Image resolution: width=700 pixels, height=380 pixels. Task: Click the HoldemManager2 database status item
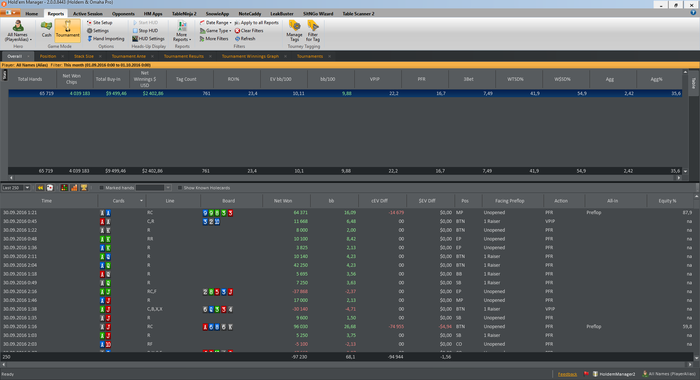pos(614,374)
